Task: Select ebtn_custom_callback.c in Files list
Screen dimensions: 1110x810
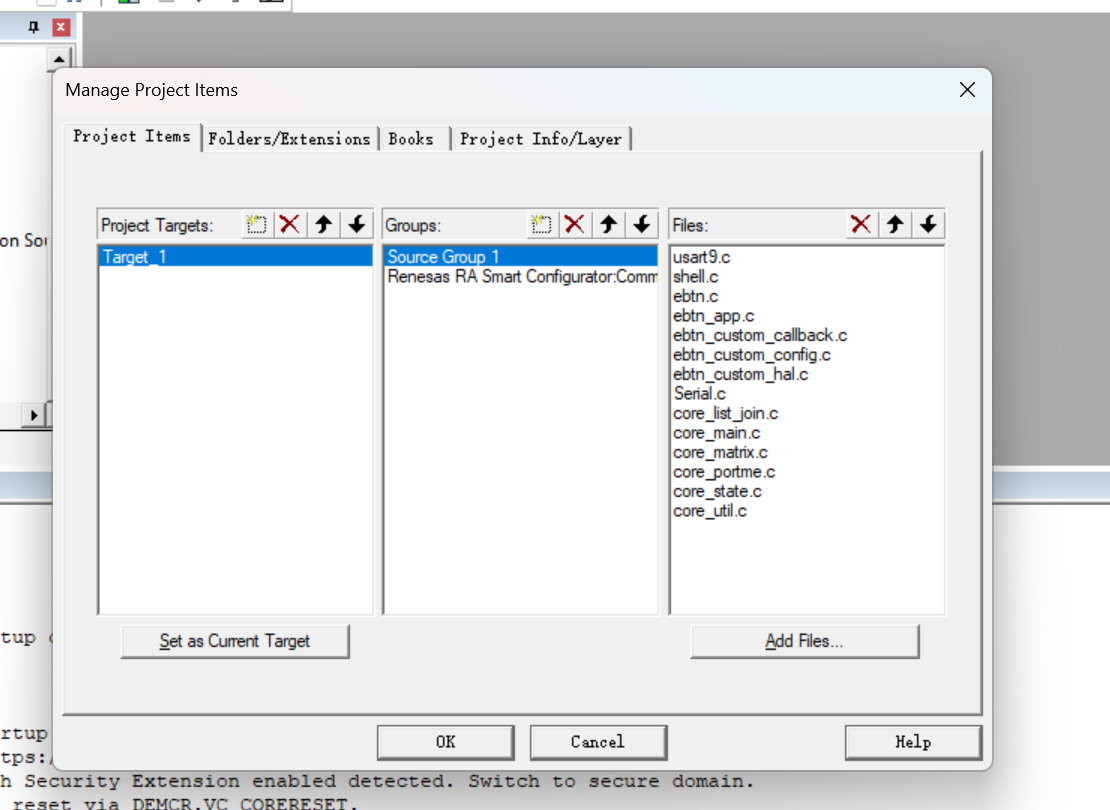Action: (x=760, y=336)
